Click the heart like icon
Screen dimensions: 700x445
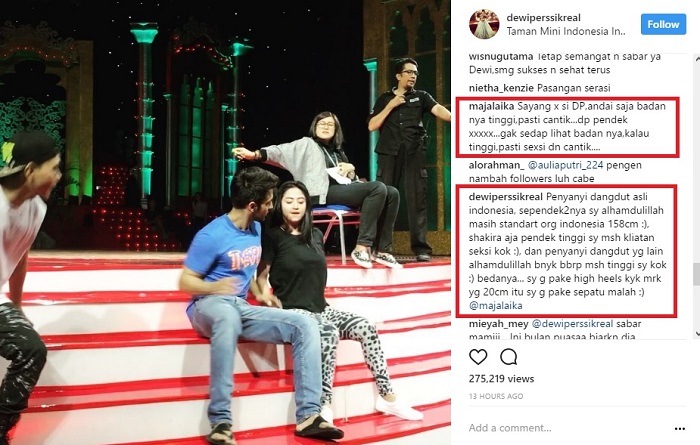tap(478, 357)
